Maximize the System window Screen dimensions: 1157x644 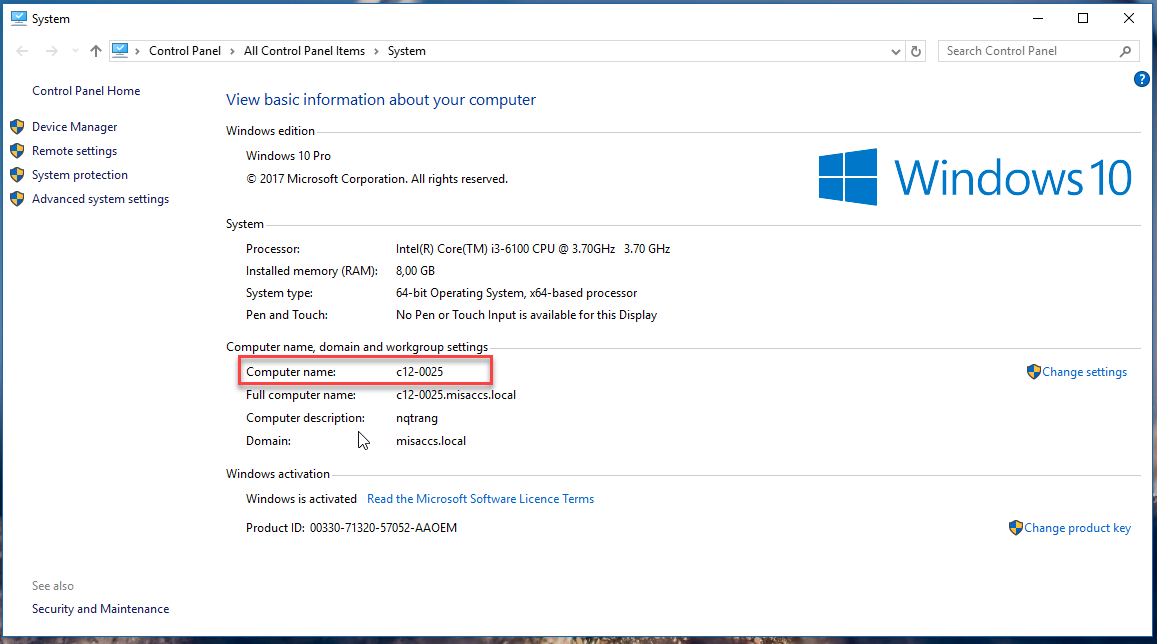[1082, 18]
